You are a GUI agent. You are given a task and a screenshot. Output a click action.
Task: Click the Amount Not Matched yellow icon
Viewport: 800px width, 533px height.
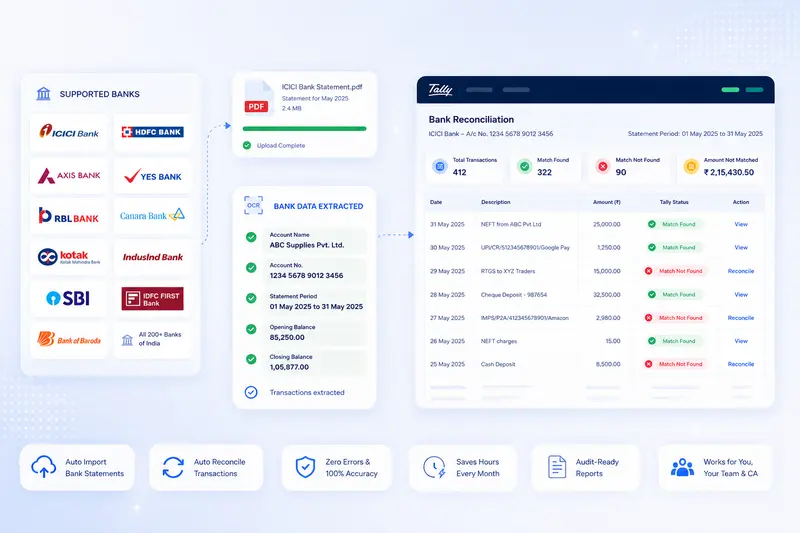point(691,166)
